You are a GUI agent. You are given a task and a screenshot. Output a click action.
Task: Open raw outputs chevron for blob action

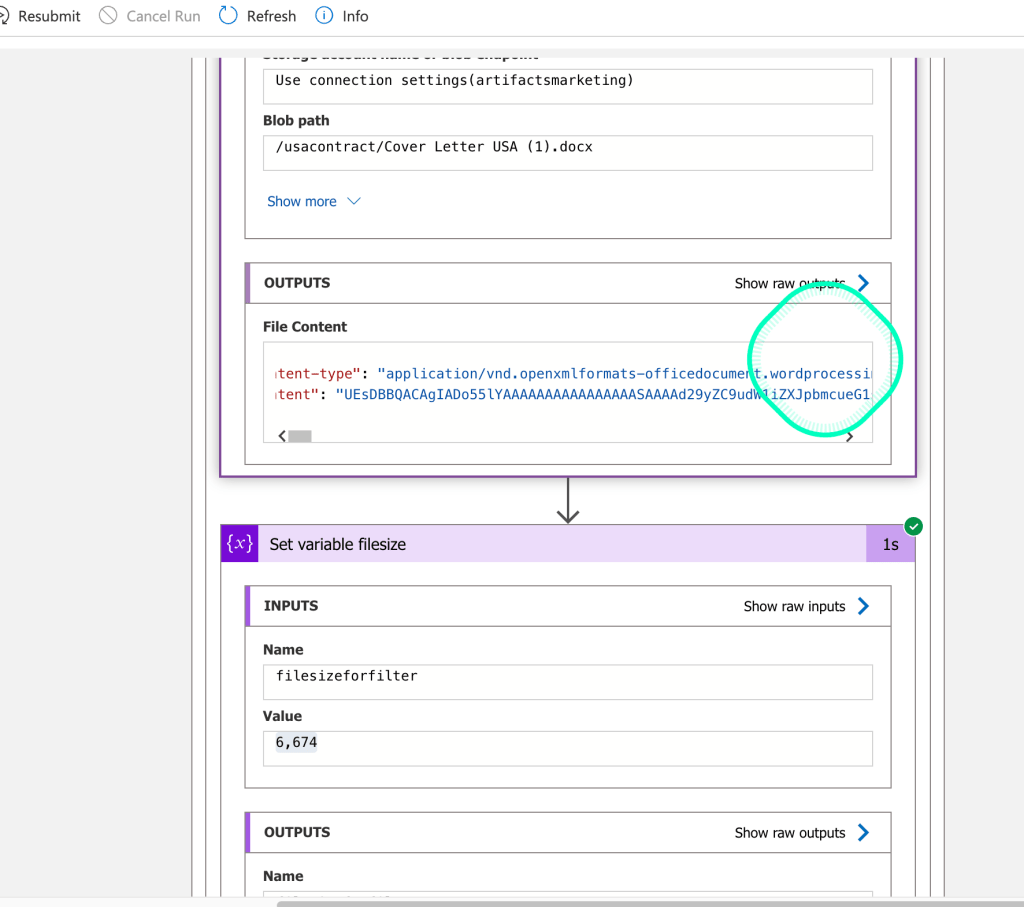click(863, 283)
